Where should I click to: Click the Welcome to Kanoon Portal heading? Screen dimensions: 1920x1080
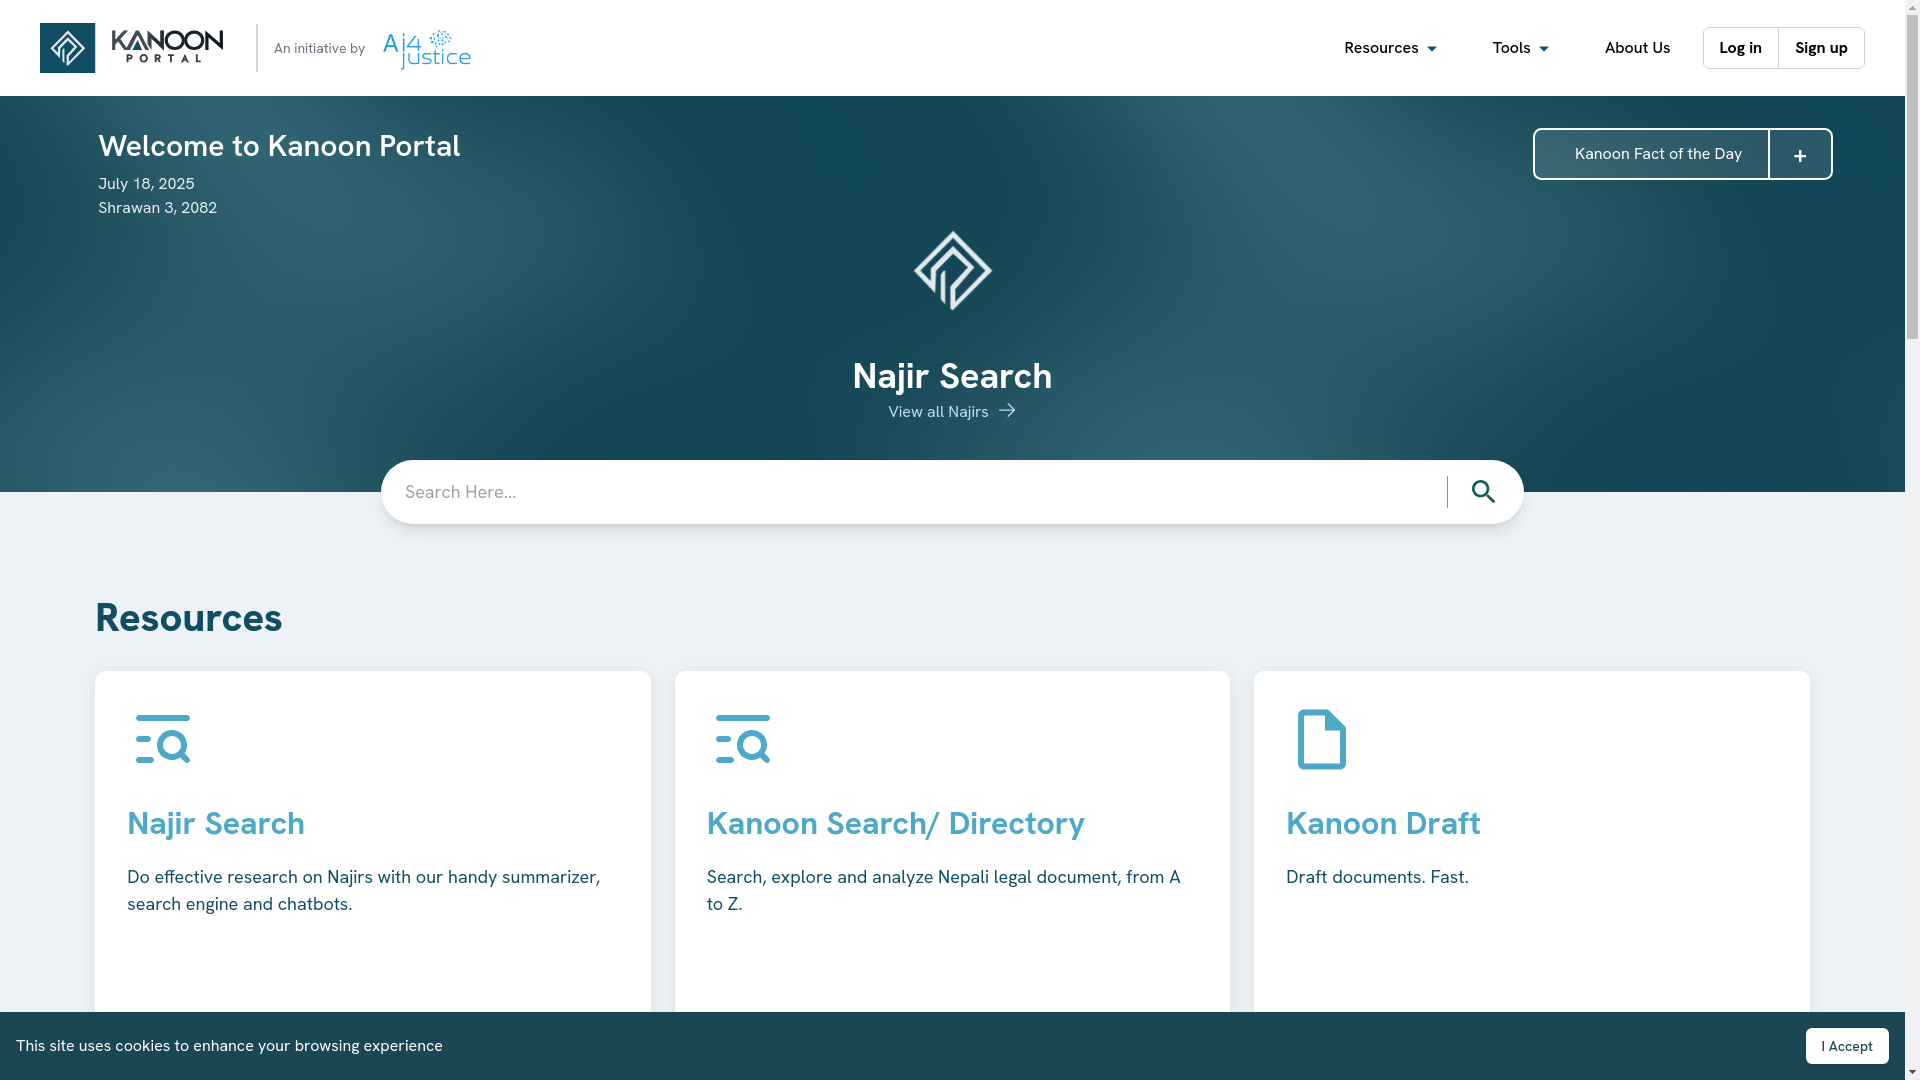coord(279,146)
